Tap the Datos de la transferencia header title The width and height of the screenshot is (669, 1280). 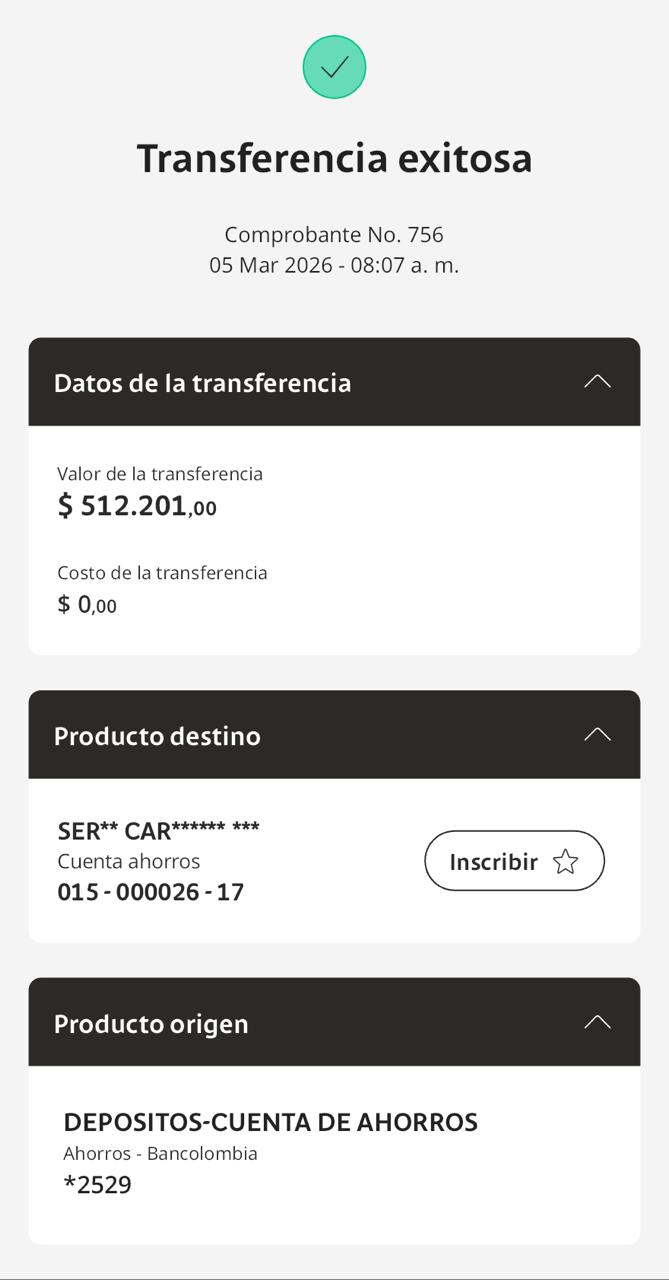202,383
